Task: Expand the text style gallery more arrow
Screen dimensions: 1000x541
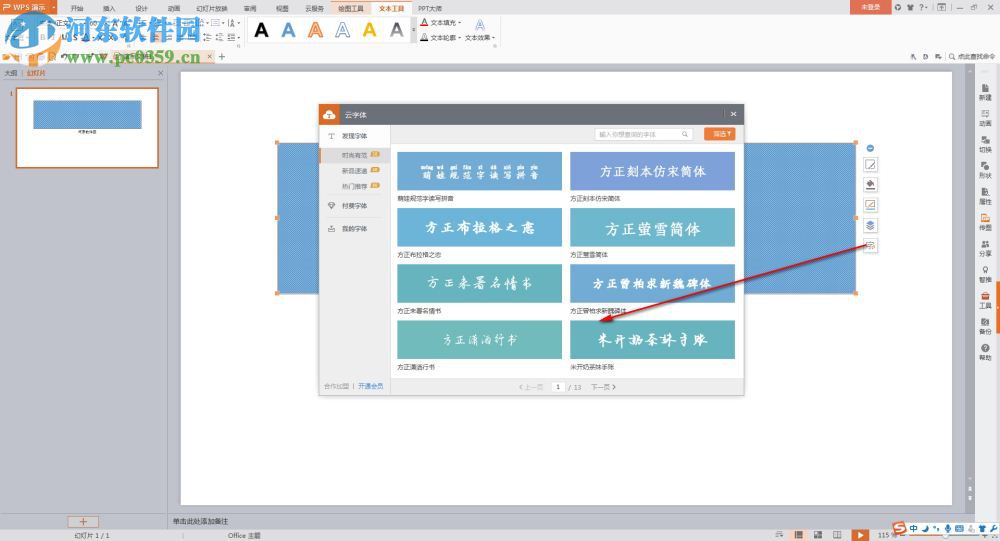Action: click(413, 30)
